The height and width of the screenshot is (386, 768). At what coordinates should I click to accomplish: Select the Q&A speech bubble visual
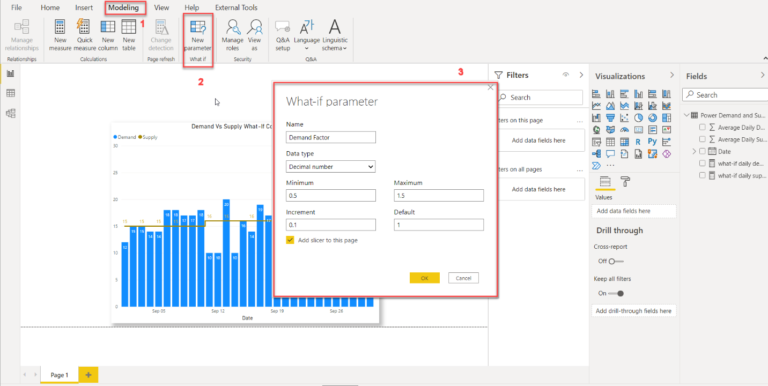[x=610, y=154]
